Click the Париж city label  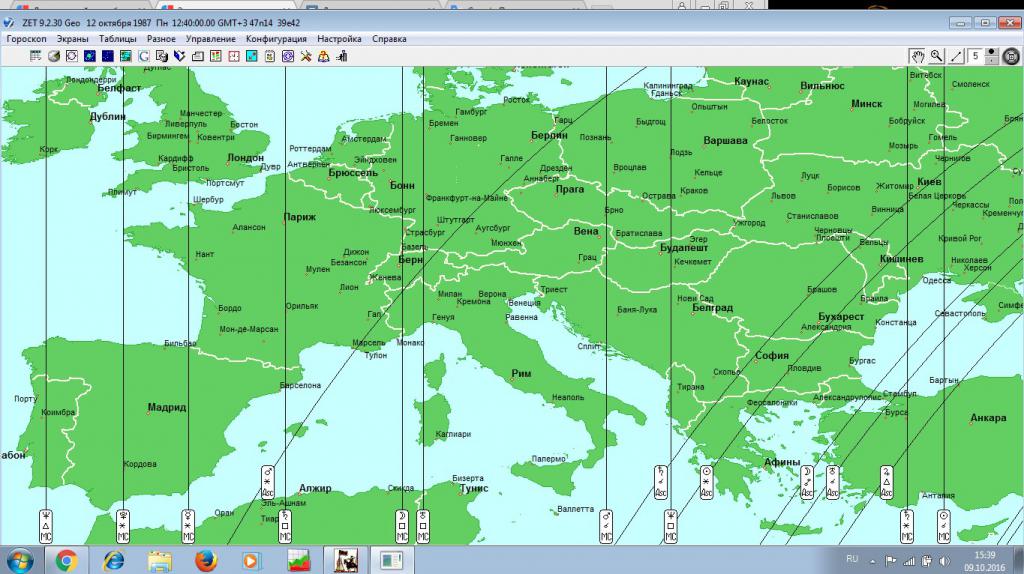[x=300, y=217]
